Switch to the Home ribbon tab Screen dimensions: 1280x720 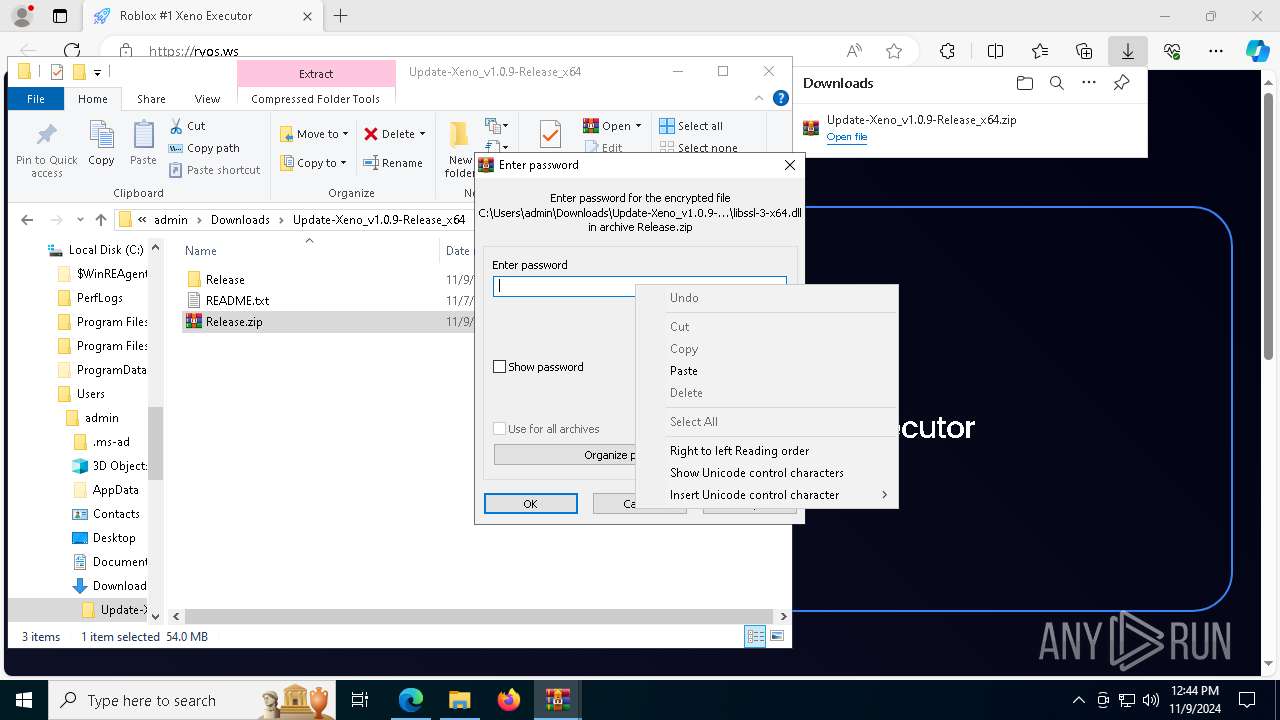[92, 99]
